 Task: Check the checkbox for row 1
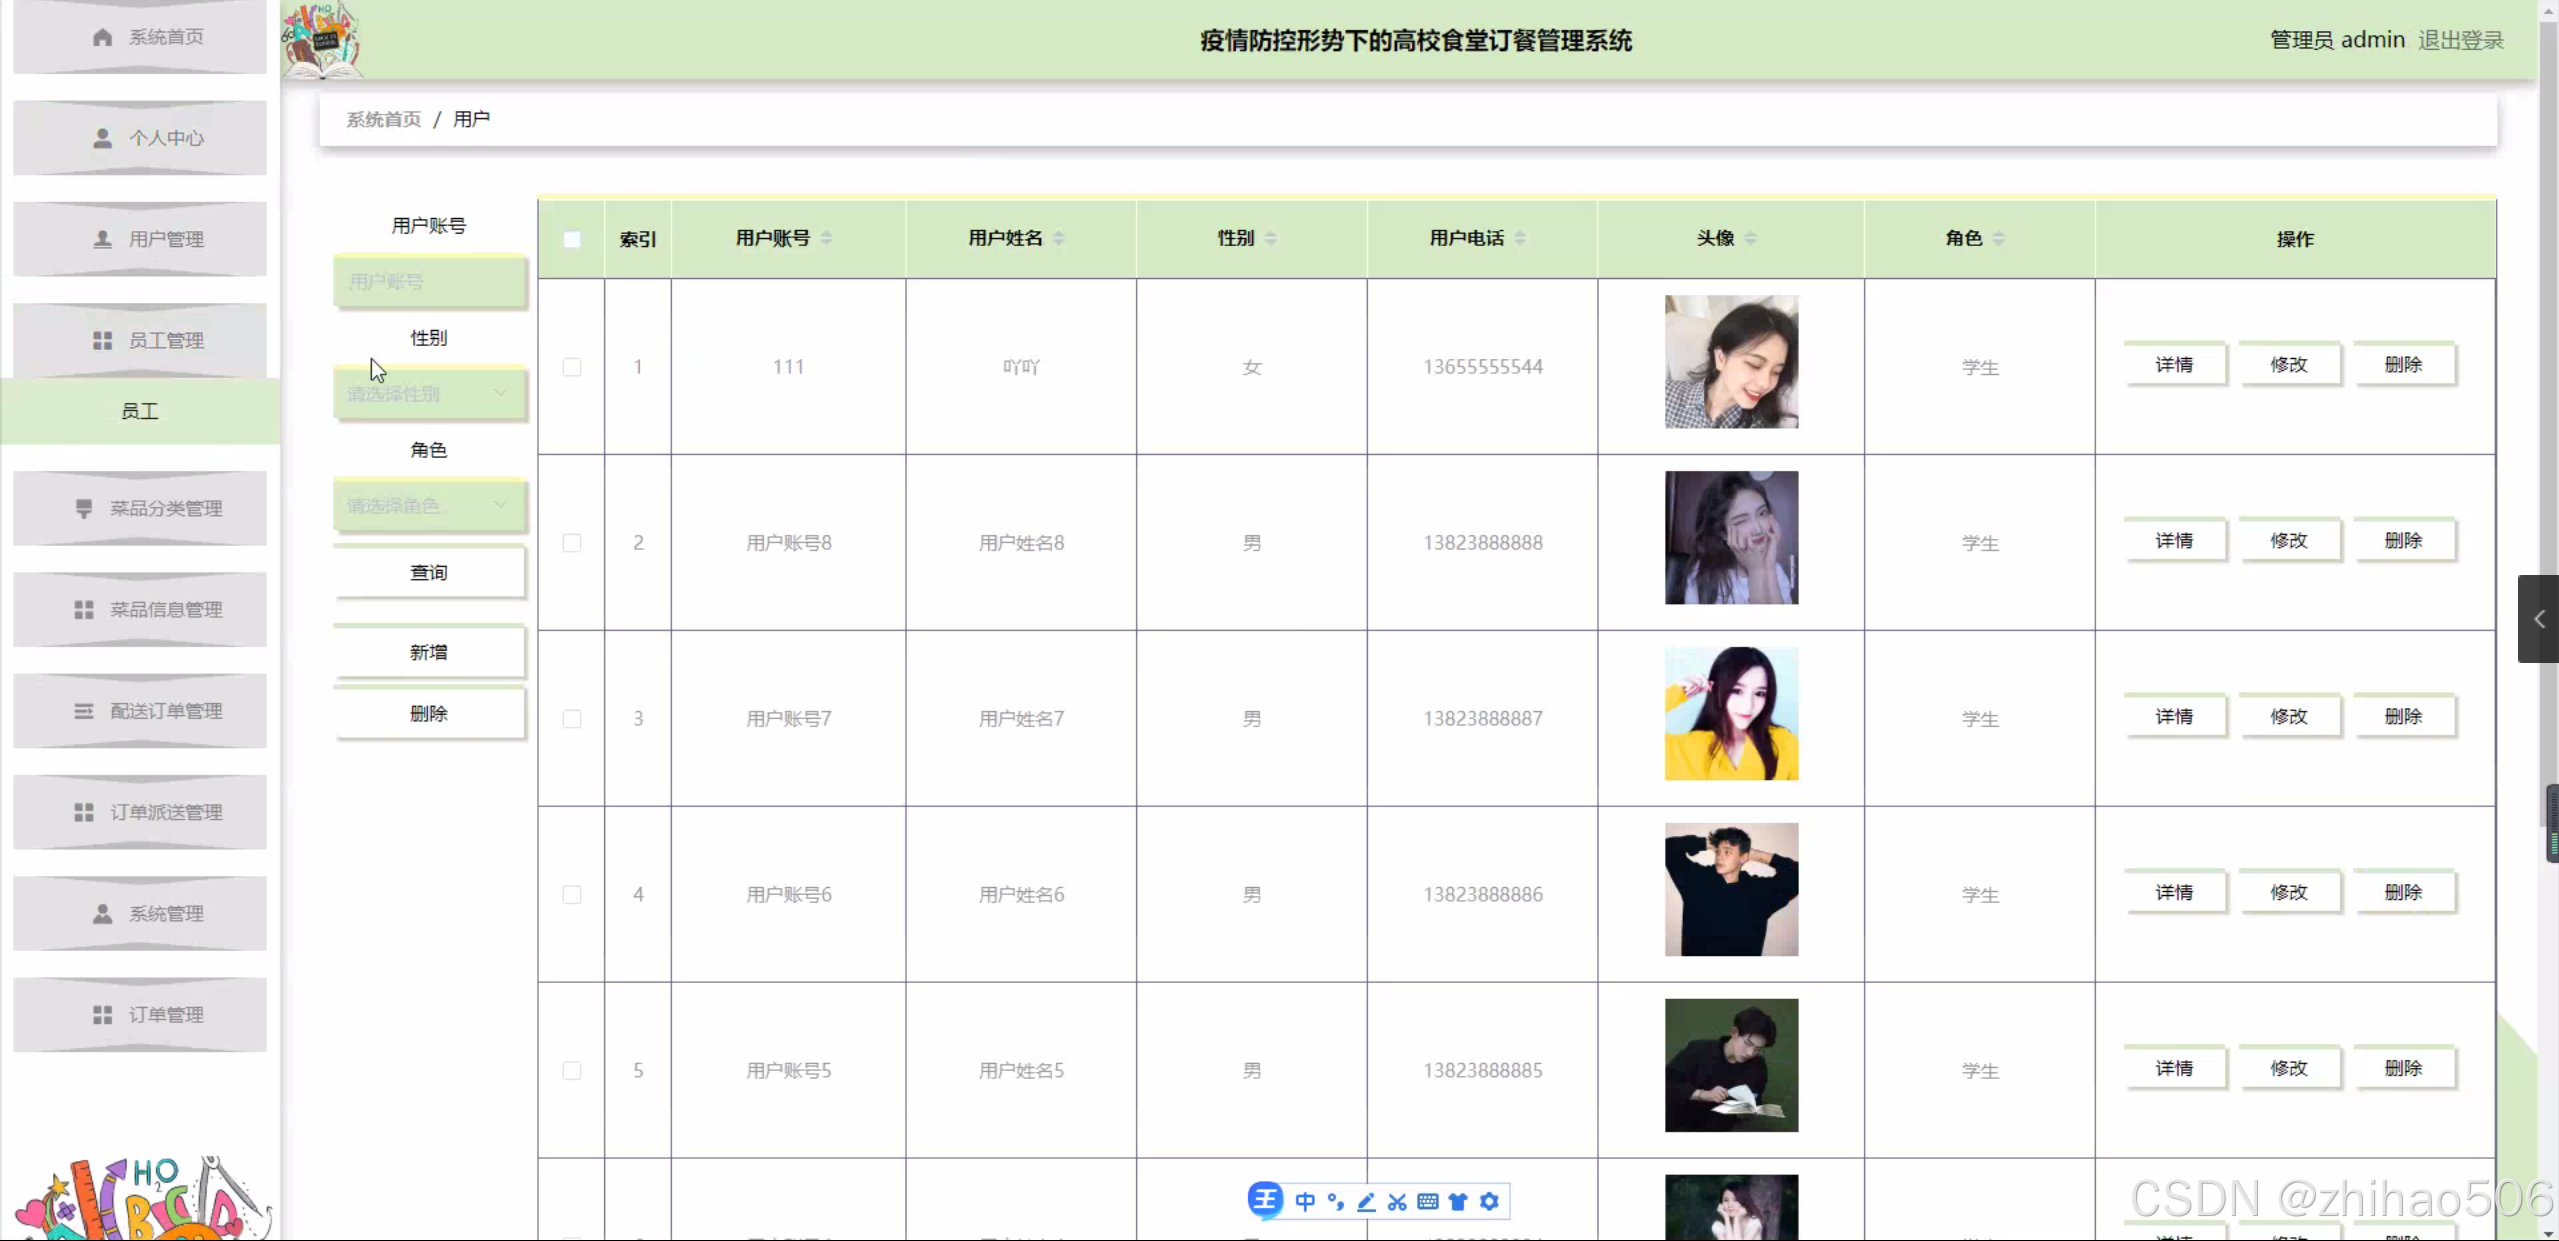click(572, 367)
